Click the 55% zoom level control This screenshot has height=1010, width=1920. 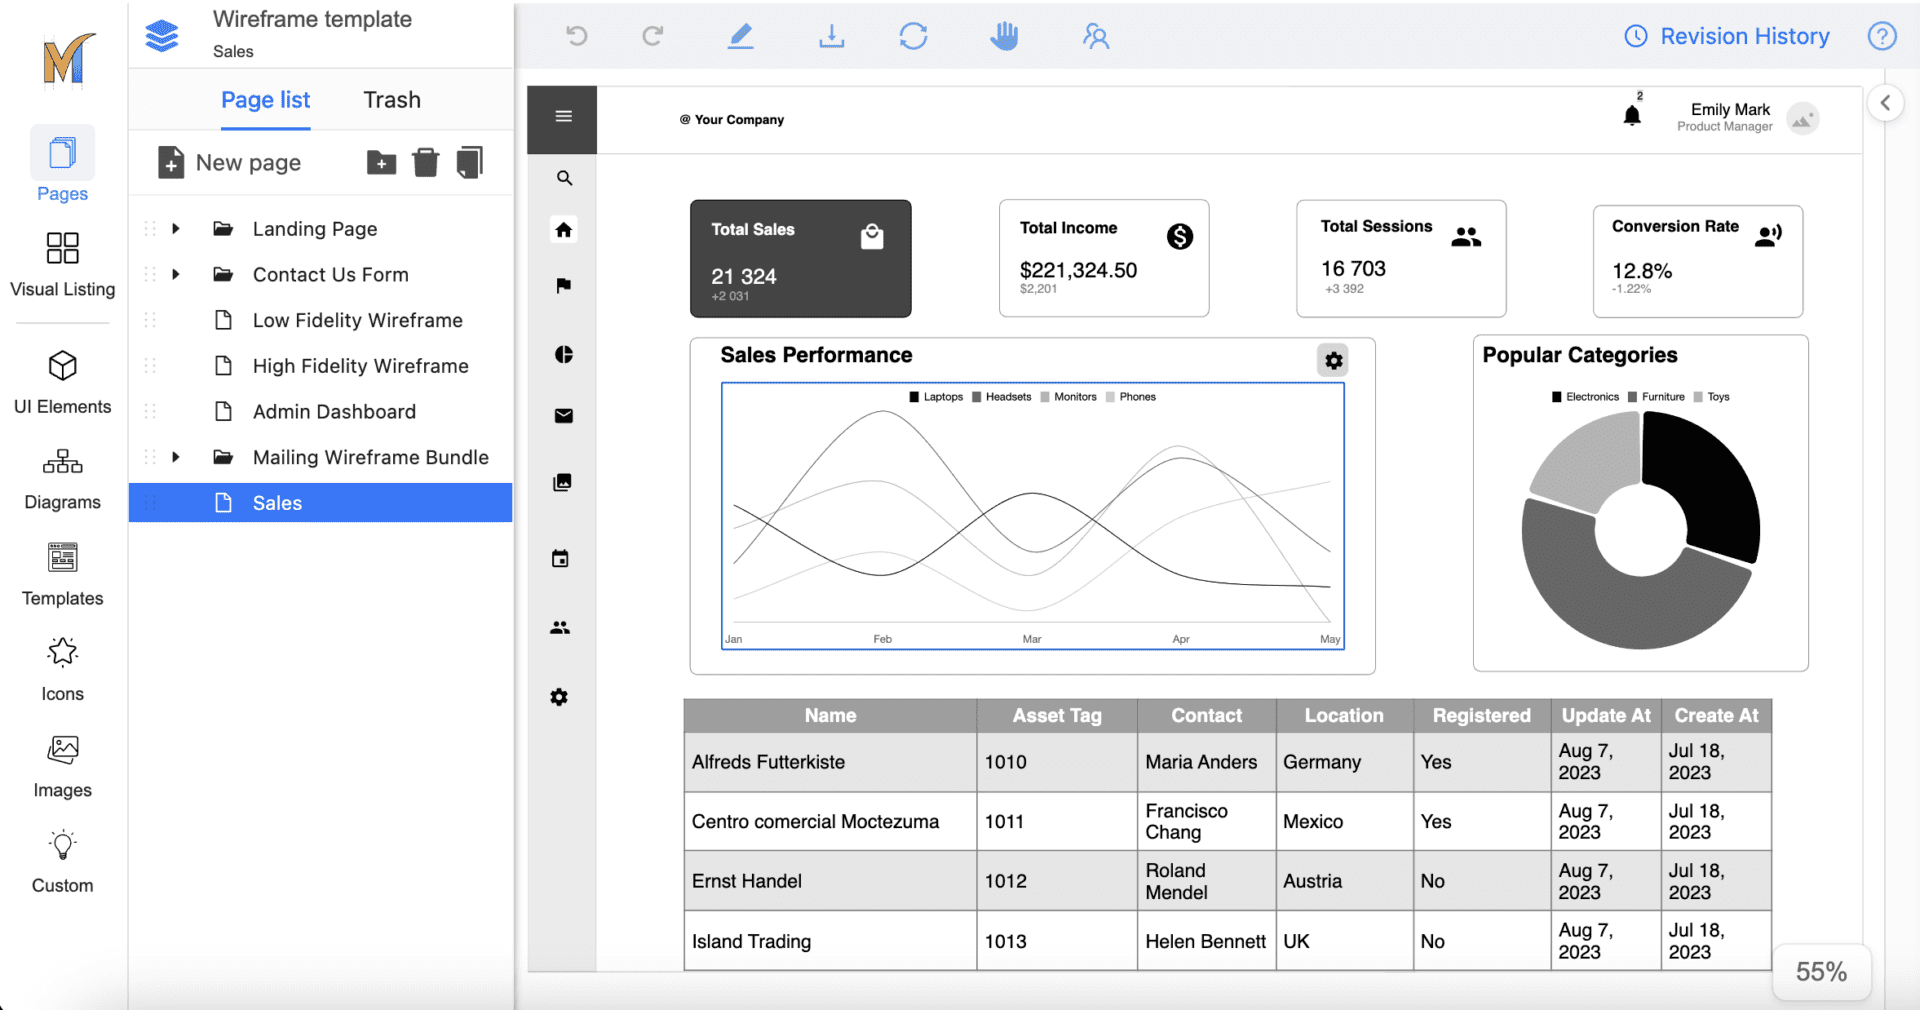(1822, 971)
